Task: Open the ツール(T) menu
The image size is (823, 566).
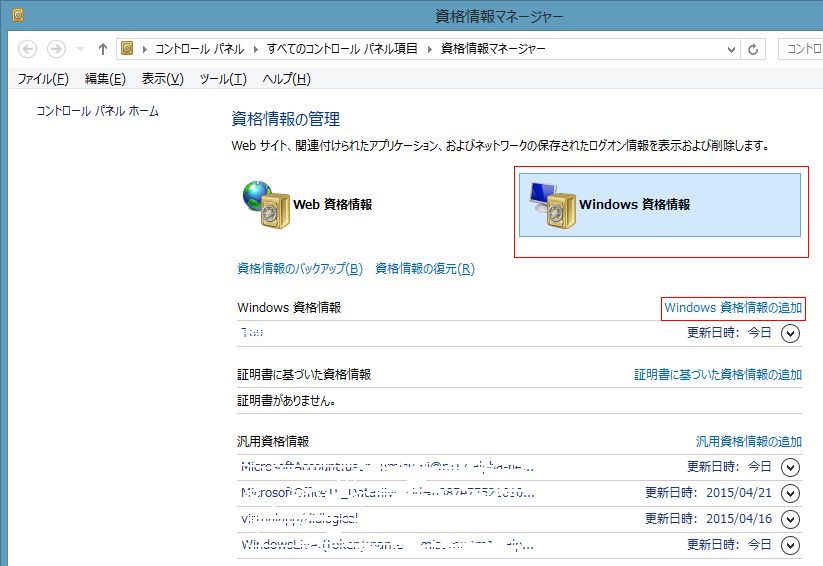Action: coord(223,79)
